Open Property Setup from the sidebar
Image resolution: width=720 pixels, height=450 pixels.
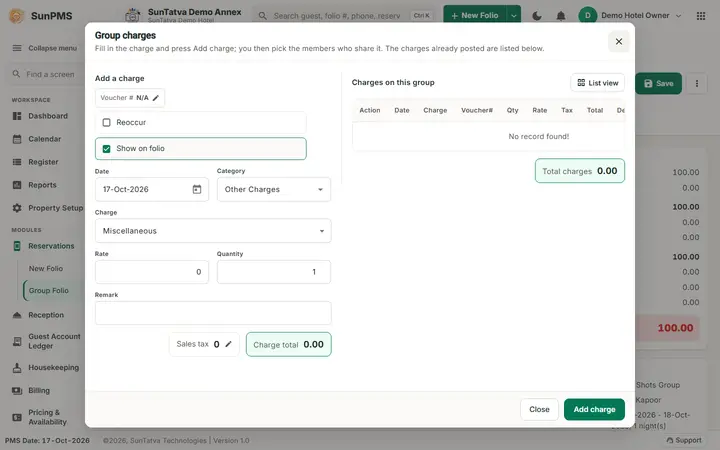[56, 208]
